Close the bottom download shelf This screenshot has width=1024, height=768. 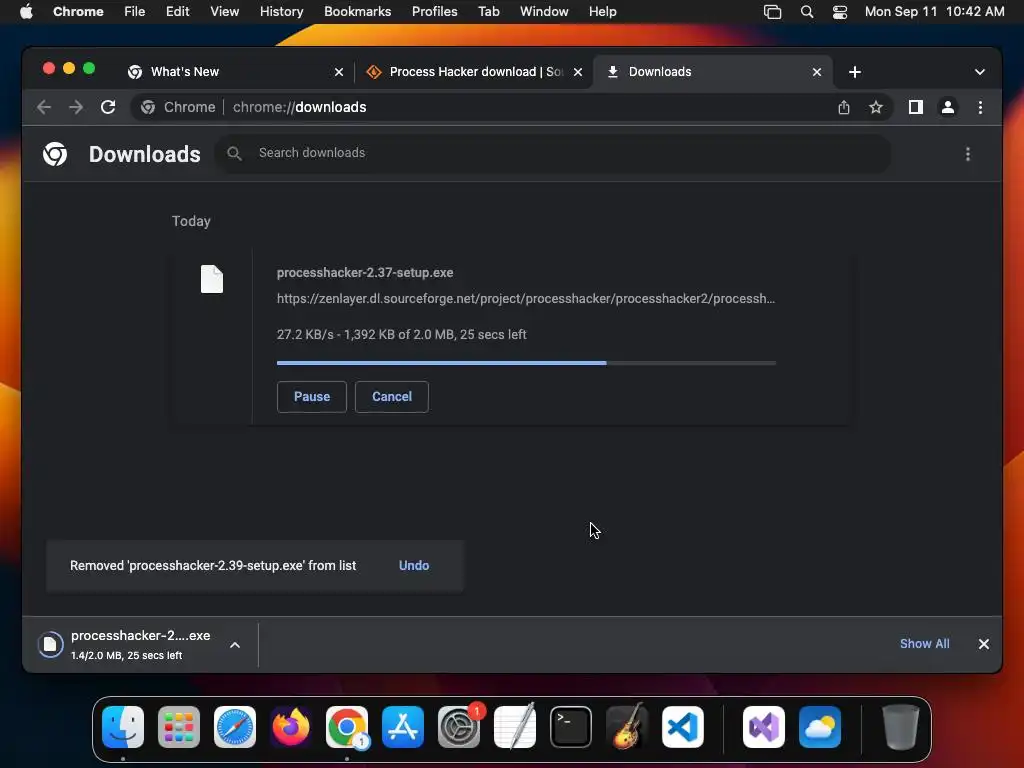(984, 644)
